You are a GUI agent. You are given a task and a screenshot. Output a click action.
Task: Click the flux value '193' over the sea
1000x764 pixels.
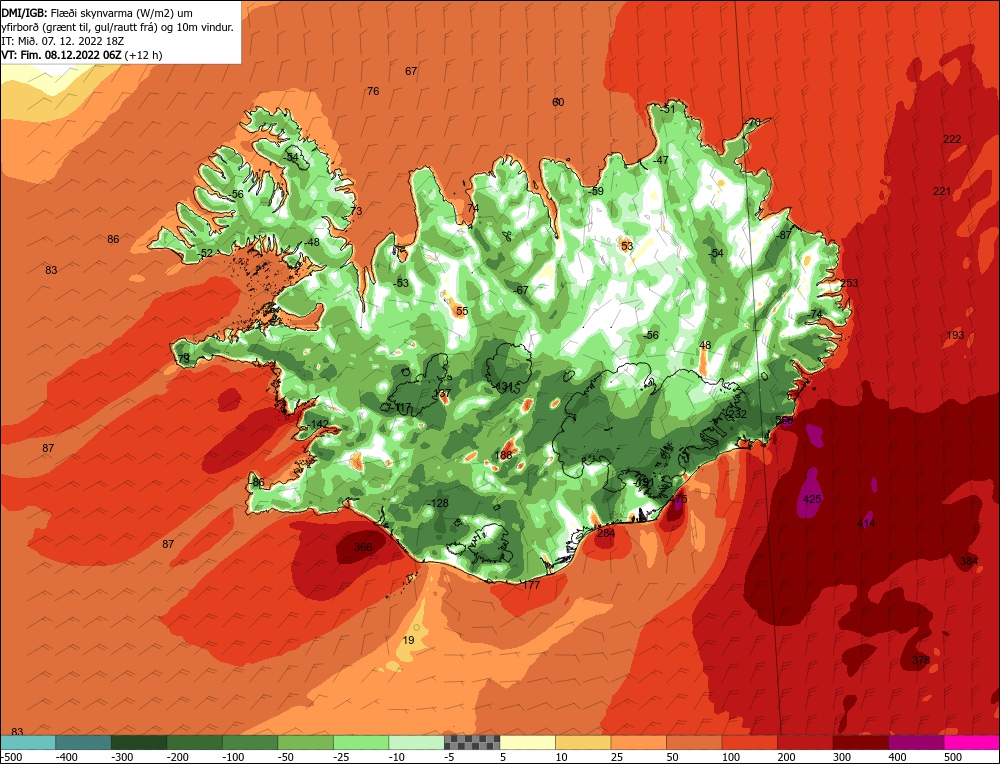pos(955,335)
